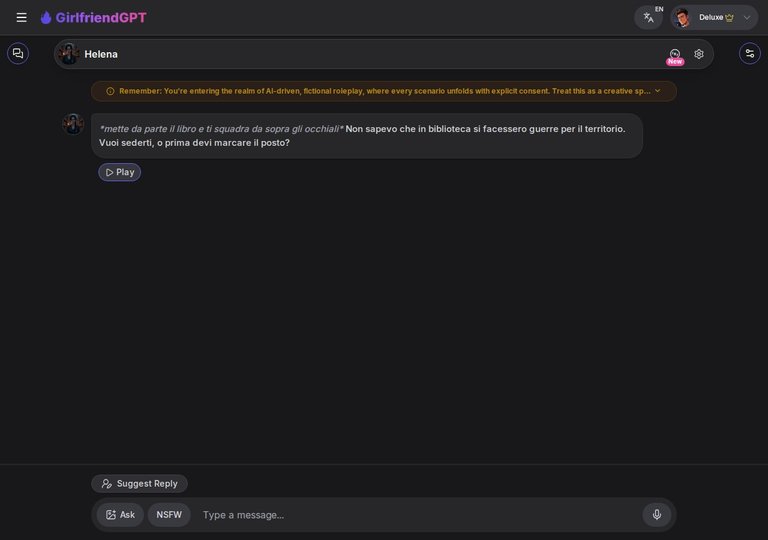This screenshot has width=768, height=540.
Task: Click Helena's avatar in chat header
Action: [x=69, y=54]
